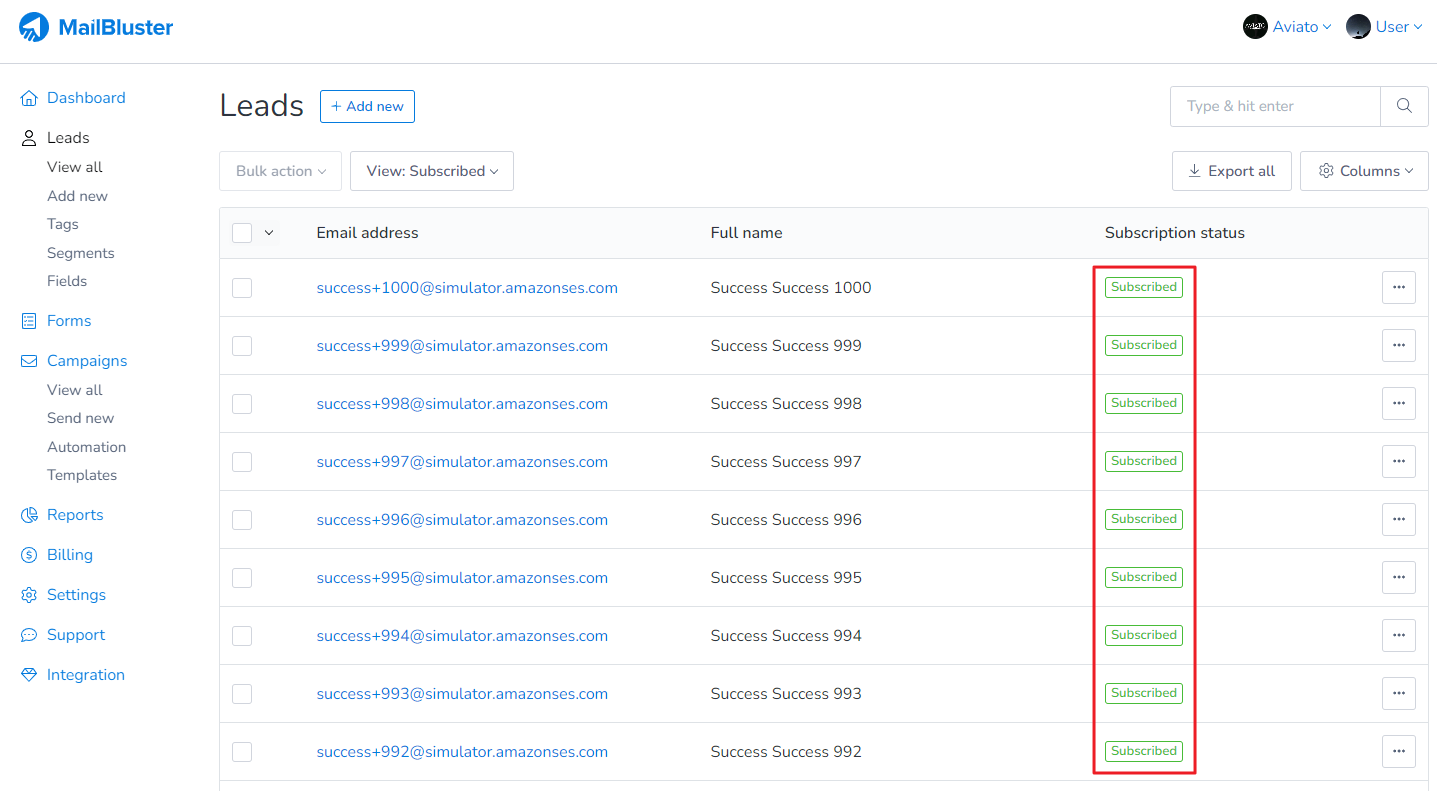Click the Reports pie chart icon
Screen dimensions: 1437x791
pos(29,515)
